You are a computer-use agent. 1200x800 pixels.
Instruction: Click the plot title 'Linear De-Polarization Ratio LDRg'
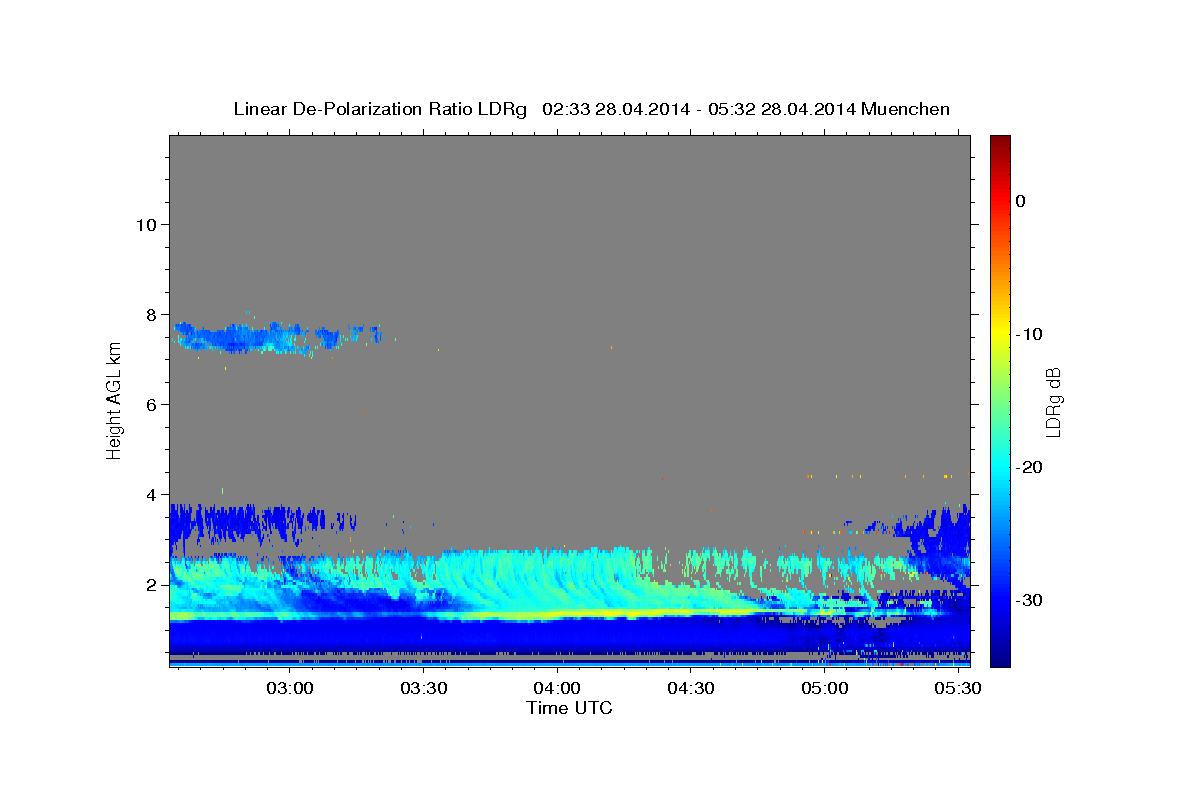380,109
